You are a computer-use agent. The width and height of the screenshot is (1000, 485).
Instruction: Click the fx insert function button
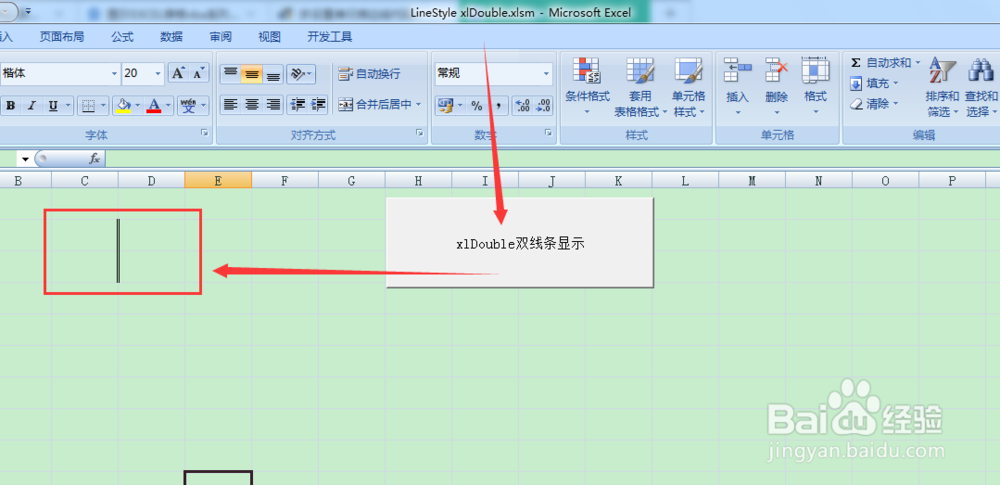tap(94, 158)
